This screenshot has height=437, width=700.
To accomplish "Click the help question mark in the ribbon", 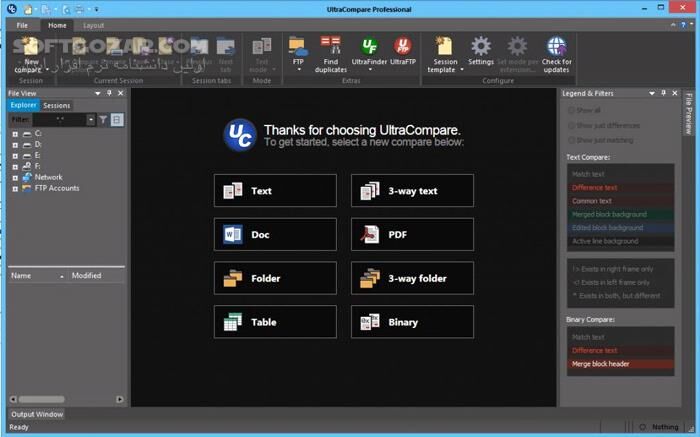I will click(x=683, y=25).
